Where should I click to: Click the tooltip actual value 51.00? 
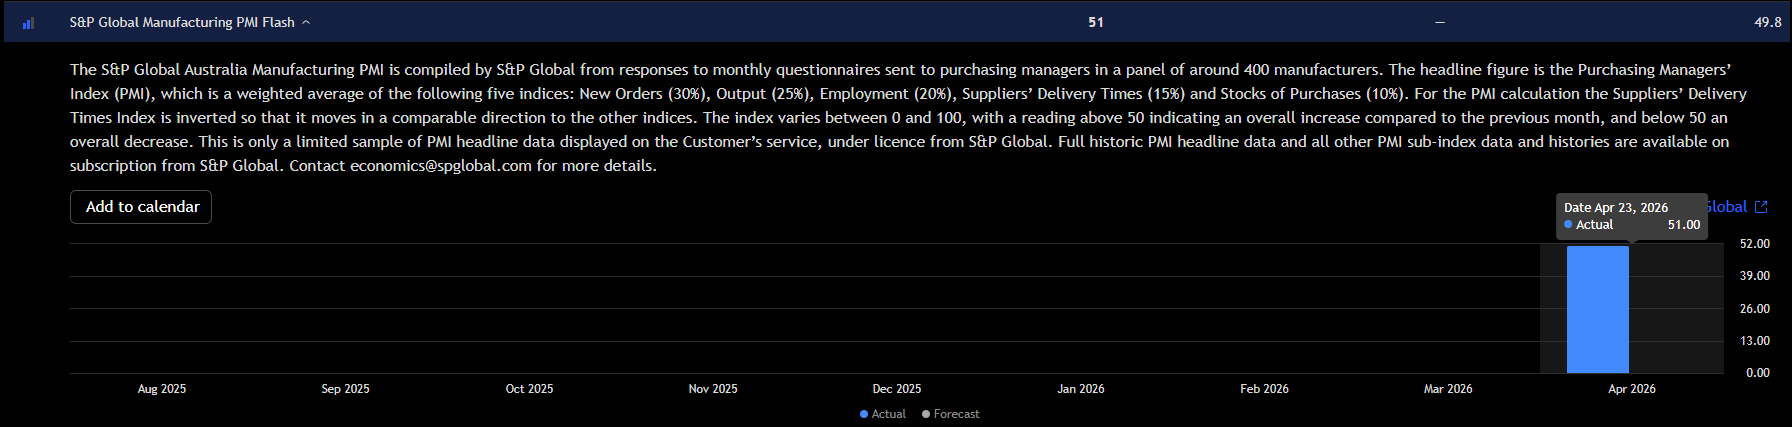click(x=1684, y=225)
